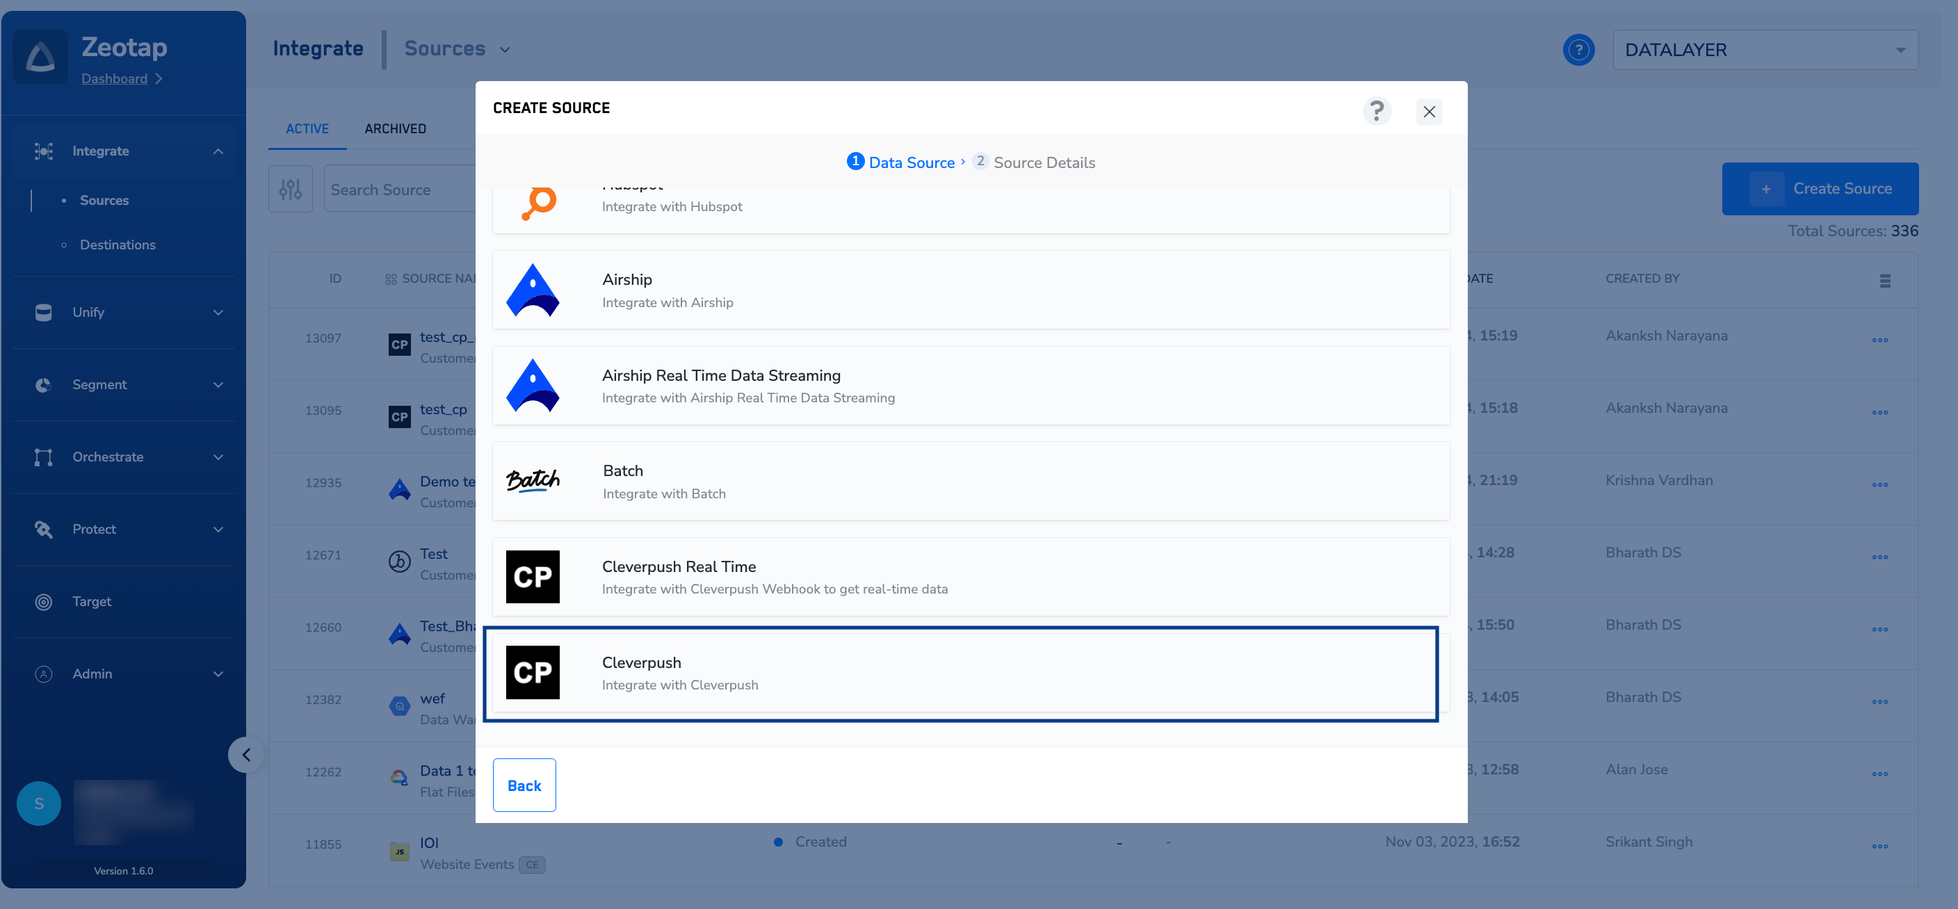Collapse the Integrate sidebar section
Screen dimensions: 1958x909
tap(218, 151)
